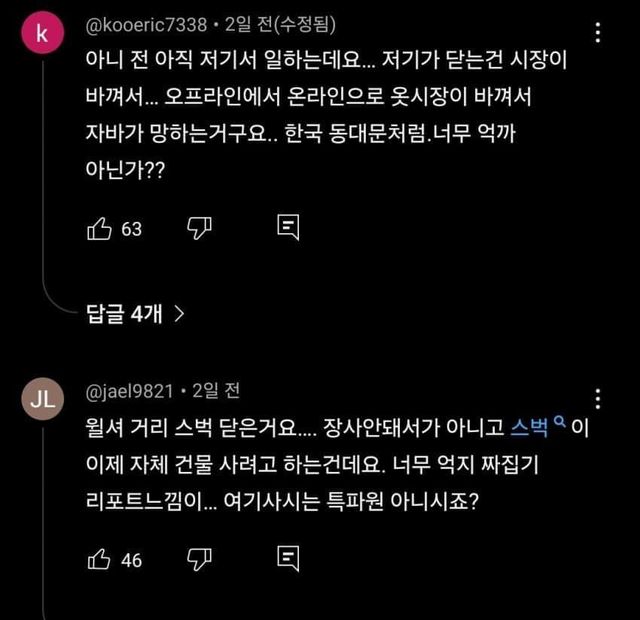Like the comment by @kooeric7338

click(x=99, y=228)
